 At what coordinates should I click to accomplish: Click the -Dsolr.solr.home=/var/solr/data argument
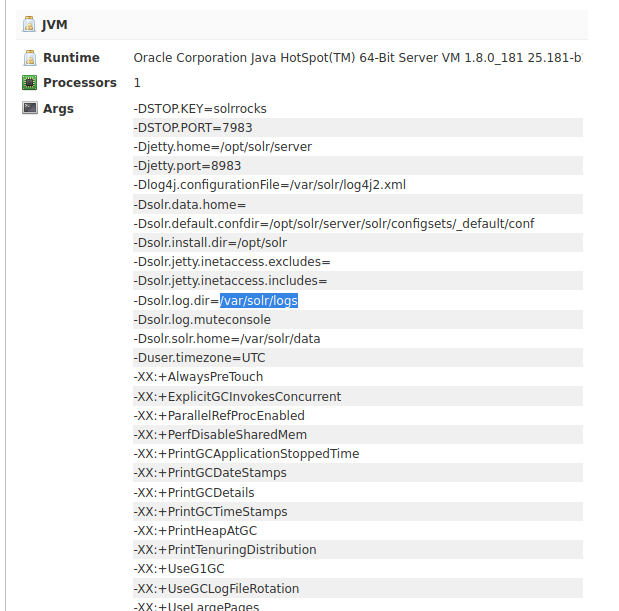[227, 339]
